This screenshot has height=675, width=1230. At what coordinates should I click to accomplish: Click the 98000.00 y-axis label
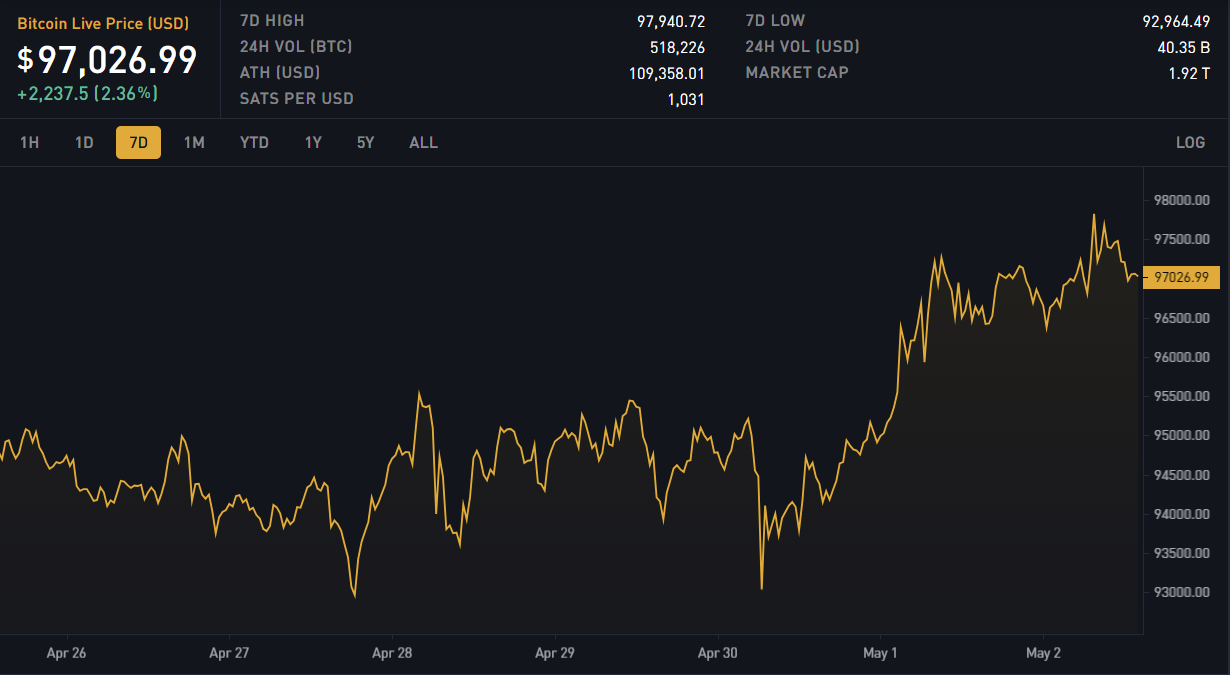tap(1181, 200)
